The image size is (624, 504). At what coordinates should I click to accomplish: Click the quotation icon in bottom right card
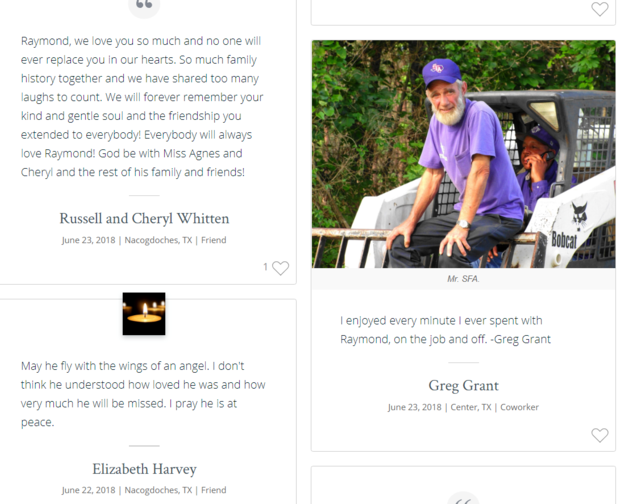tap(463, 498)
